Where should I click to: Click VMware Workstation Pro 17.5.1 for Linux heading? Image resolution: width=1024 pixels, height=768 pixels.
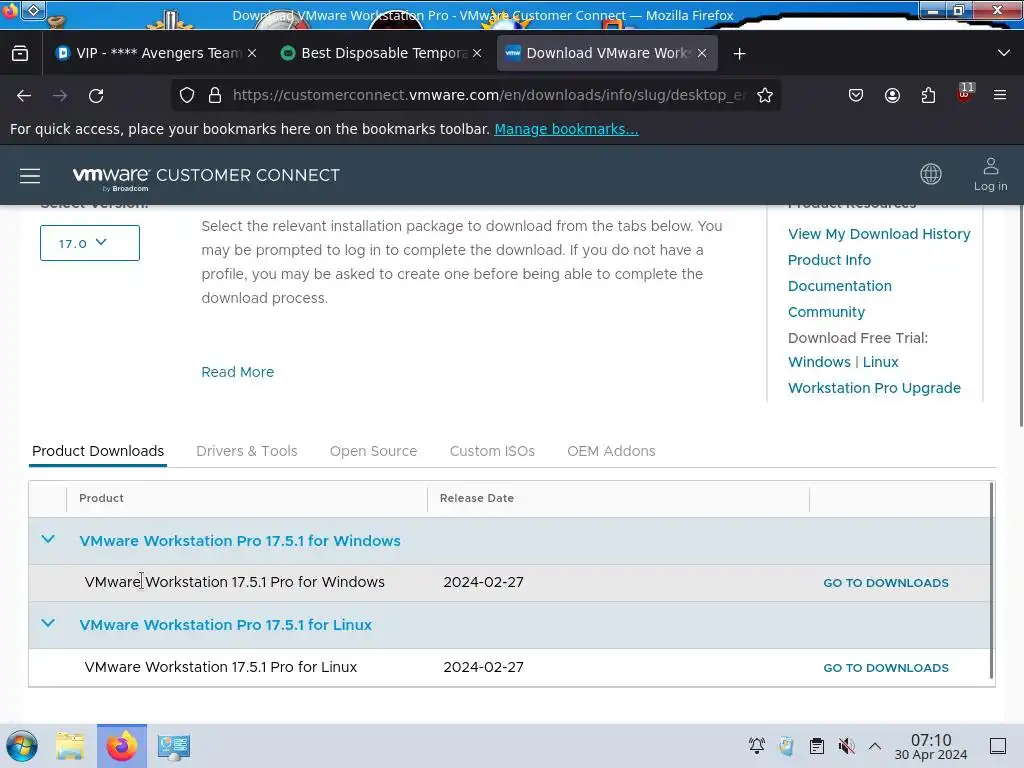[225, 625]
